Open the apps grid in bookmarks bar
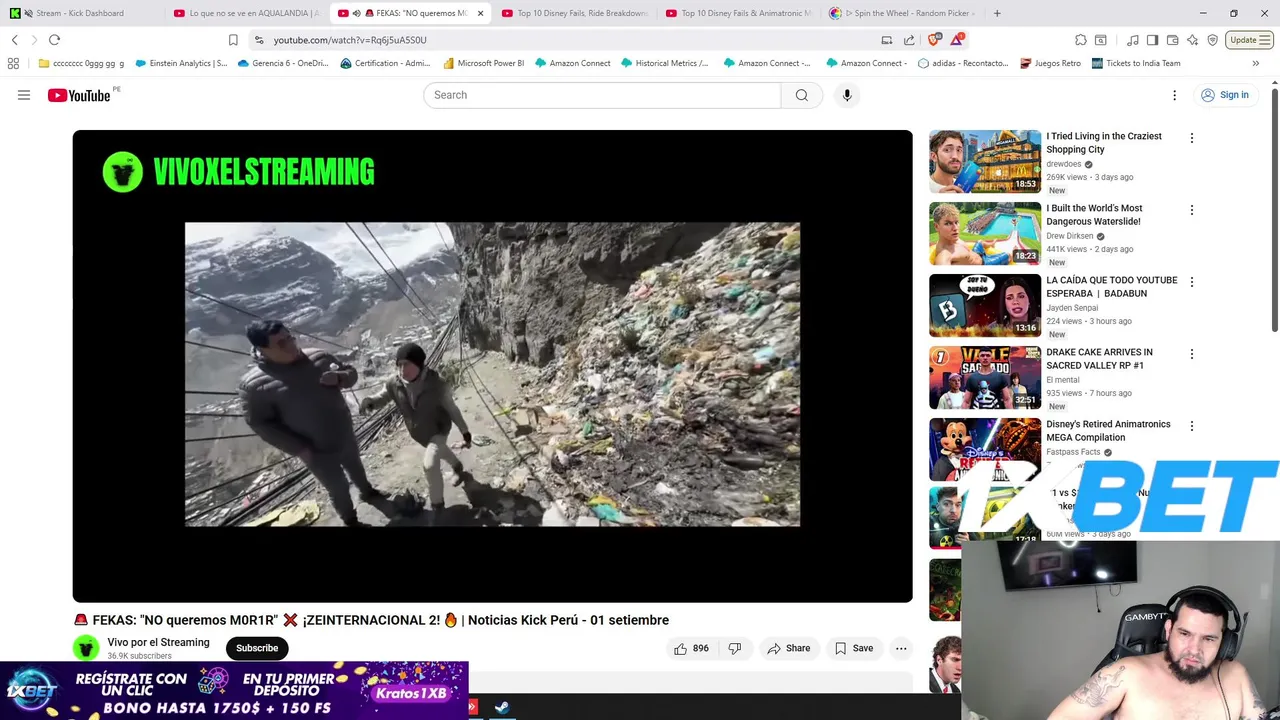The width and height of the screenshot is (1280, 720). [13, 63]
